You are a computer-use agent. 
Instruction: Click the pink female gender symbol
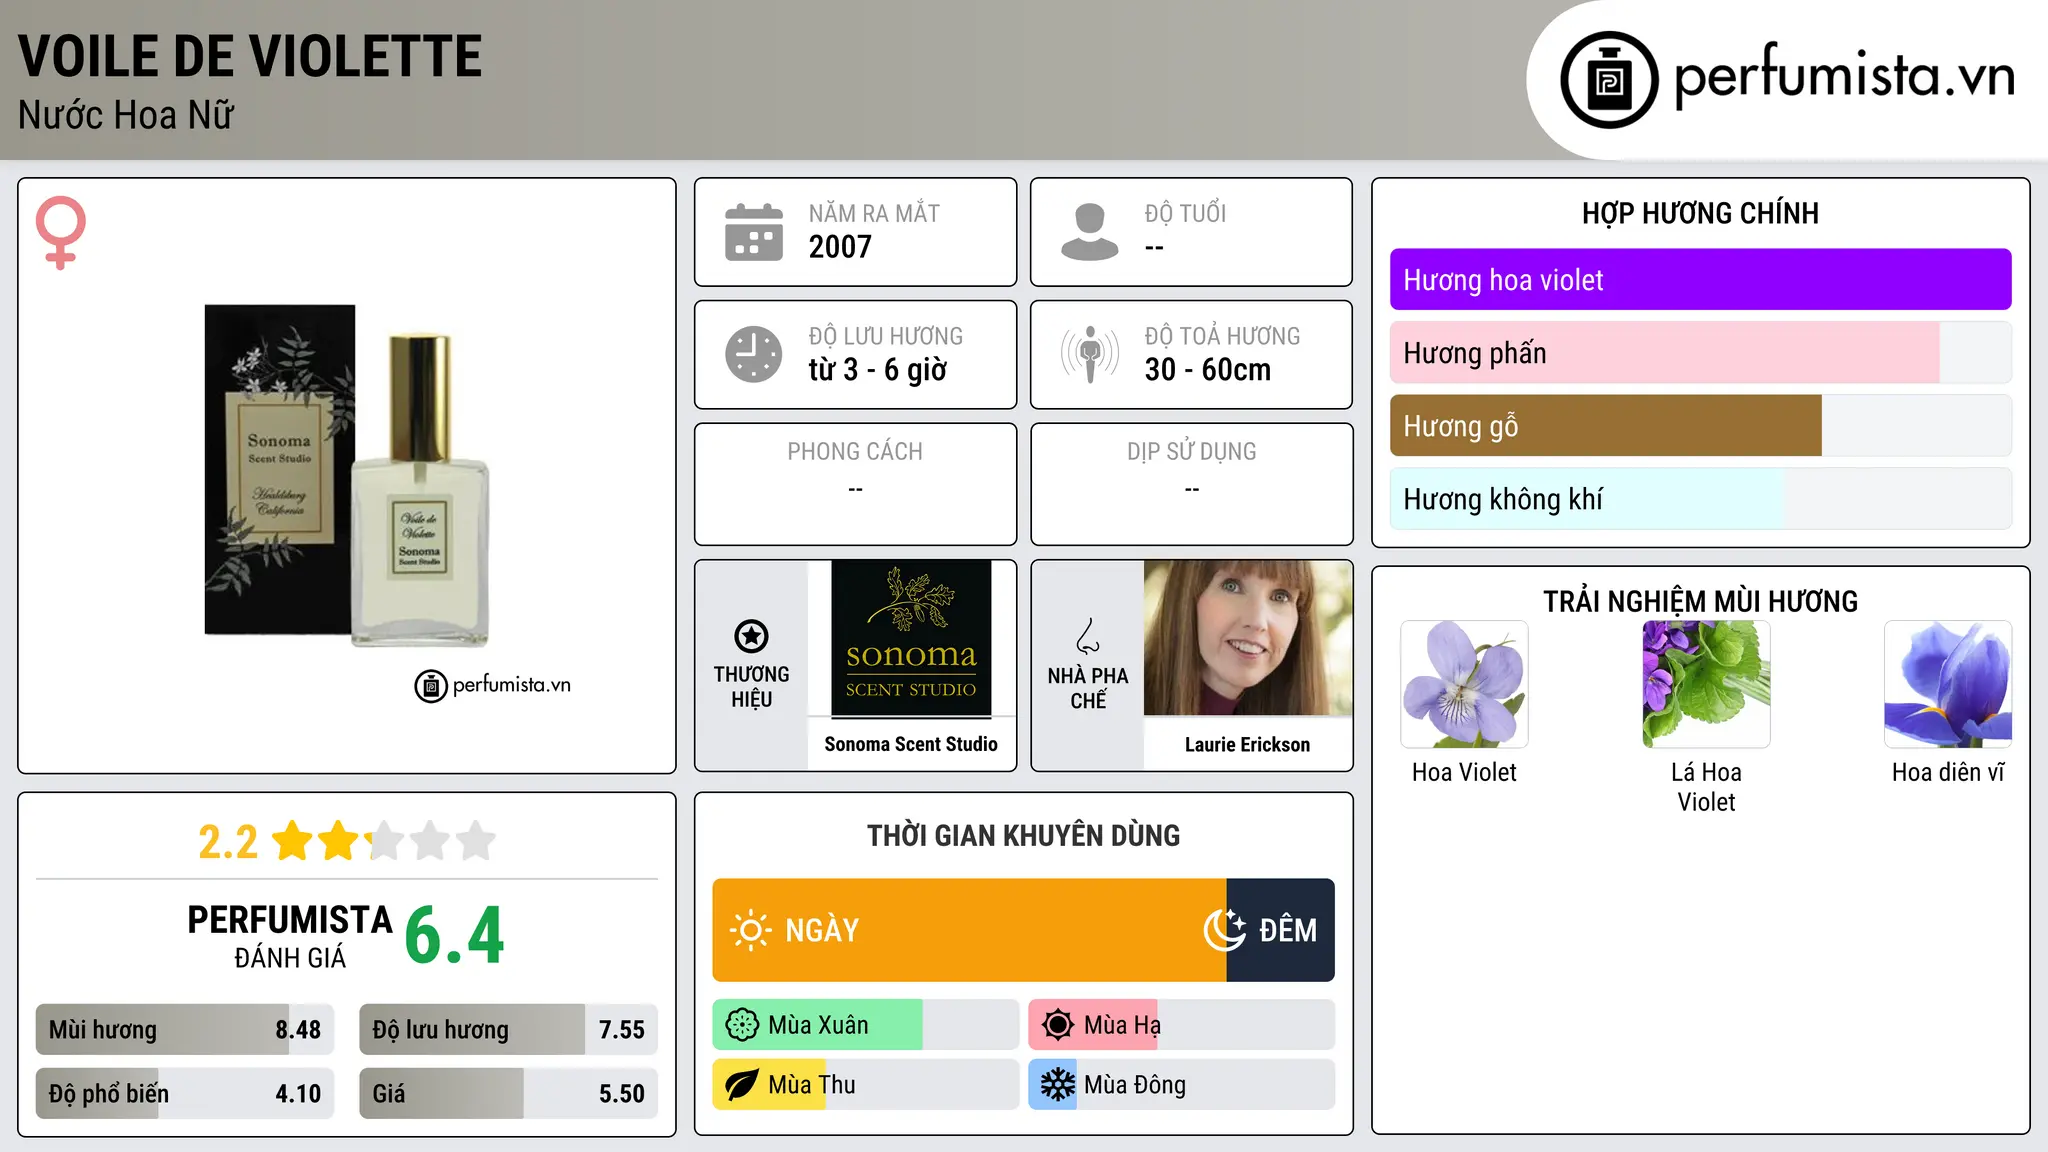coord(61,232)
